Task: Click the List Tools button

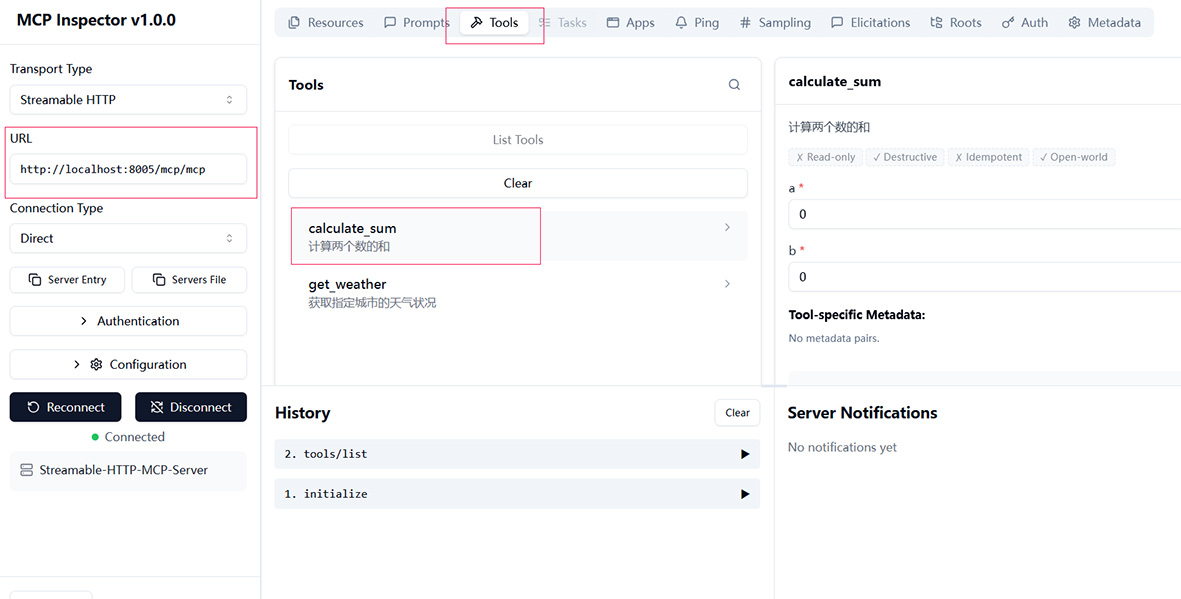Action: 517,139
